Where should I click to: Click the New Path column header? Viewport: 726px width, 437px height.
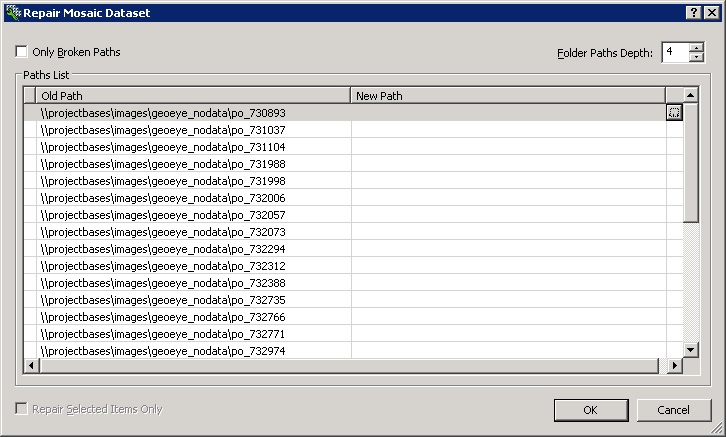click(508, 96)
